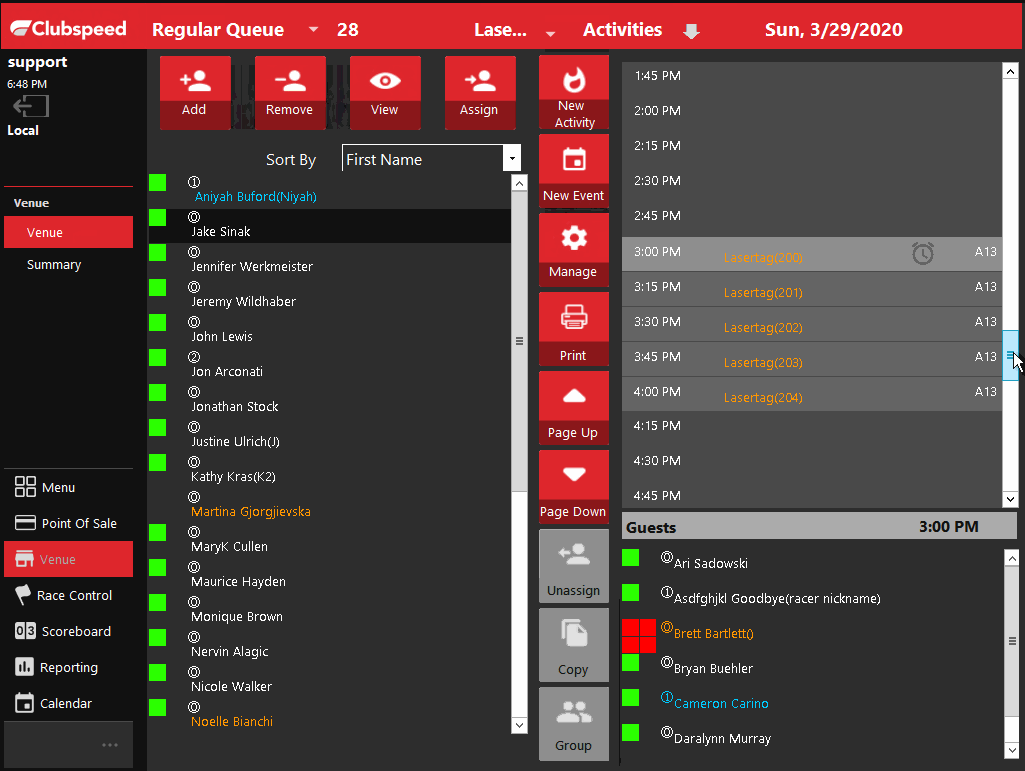Click the Unassign icon button
The image size is (1025, 771).
click(x=574, y=566)
